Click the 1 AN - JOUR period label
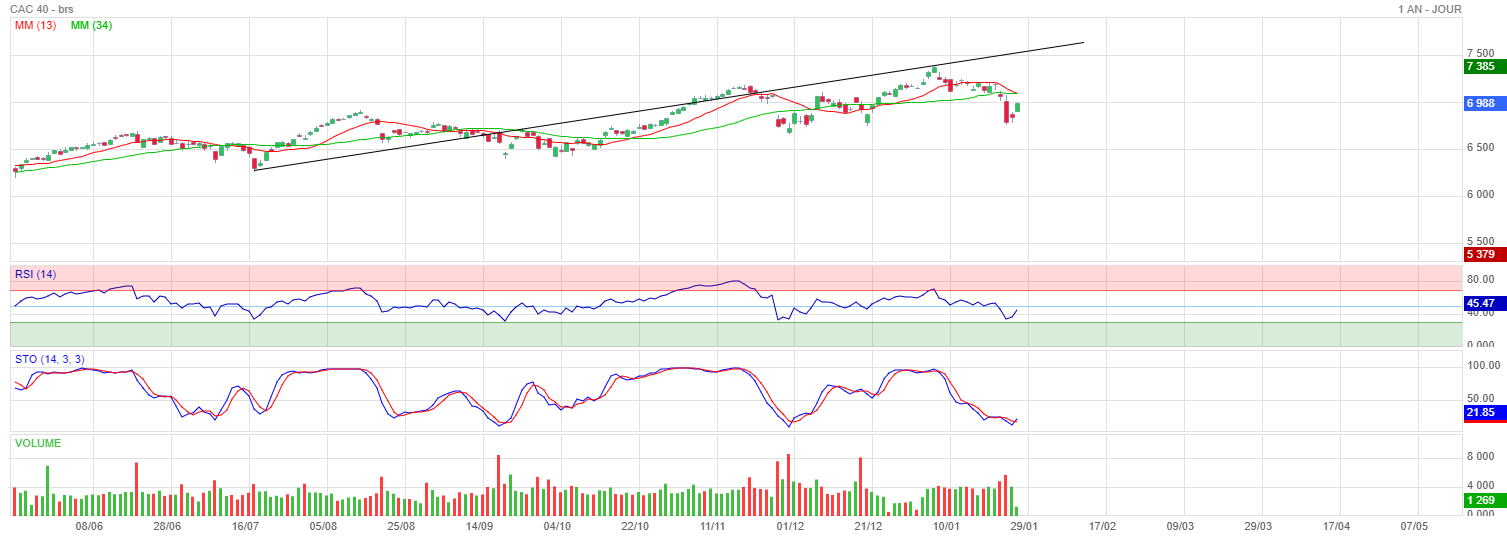This screenshot has height=536, width=1507. pos(1430,9)
